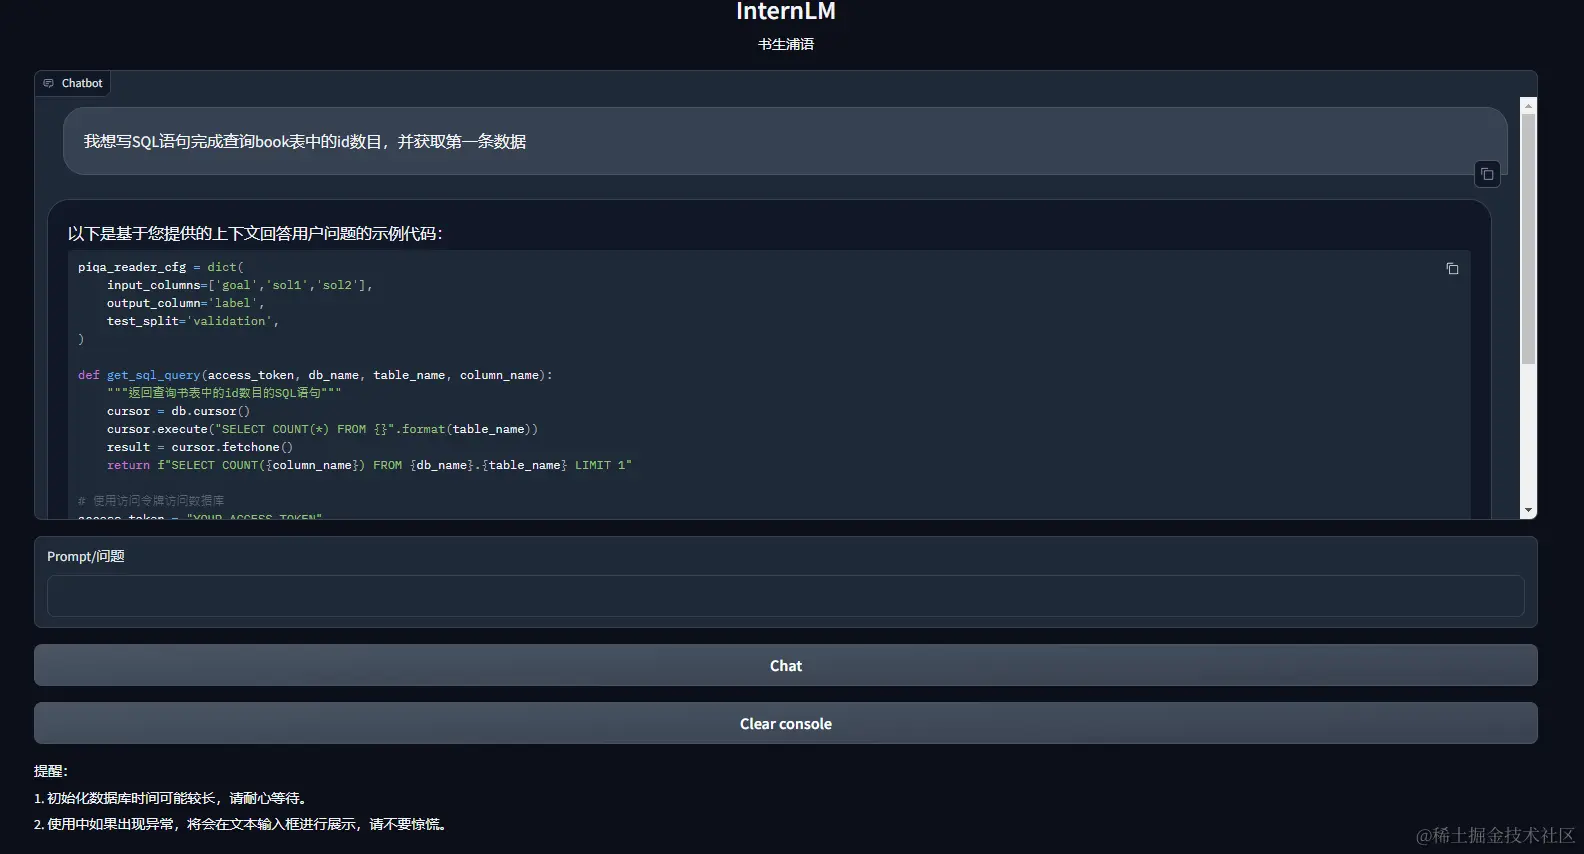Click the Chatbot label icon
This screenshot has height=854, width=1584.
pos(48,83)
